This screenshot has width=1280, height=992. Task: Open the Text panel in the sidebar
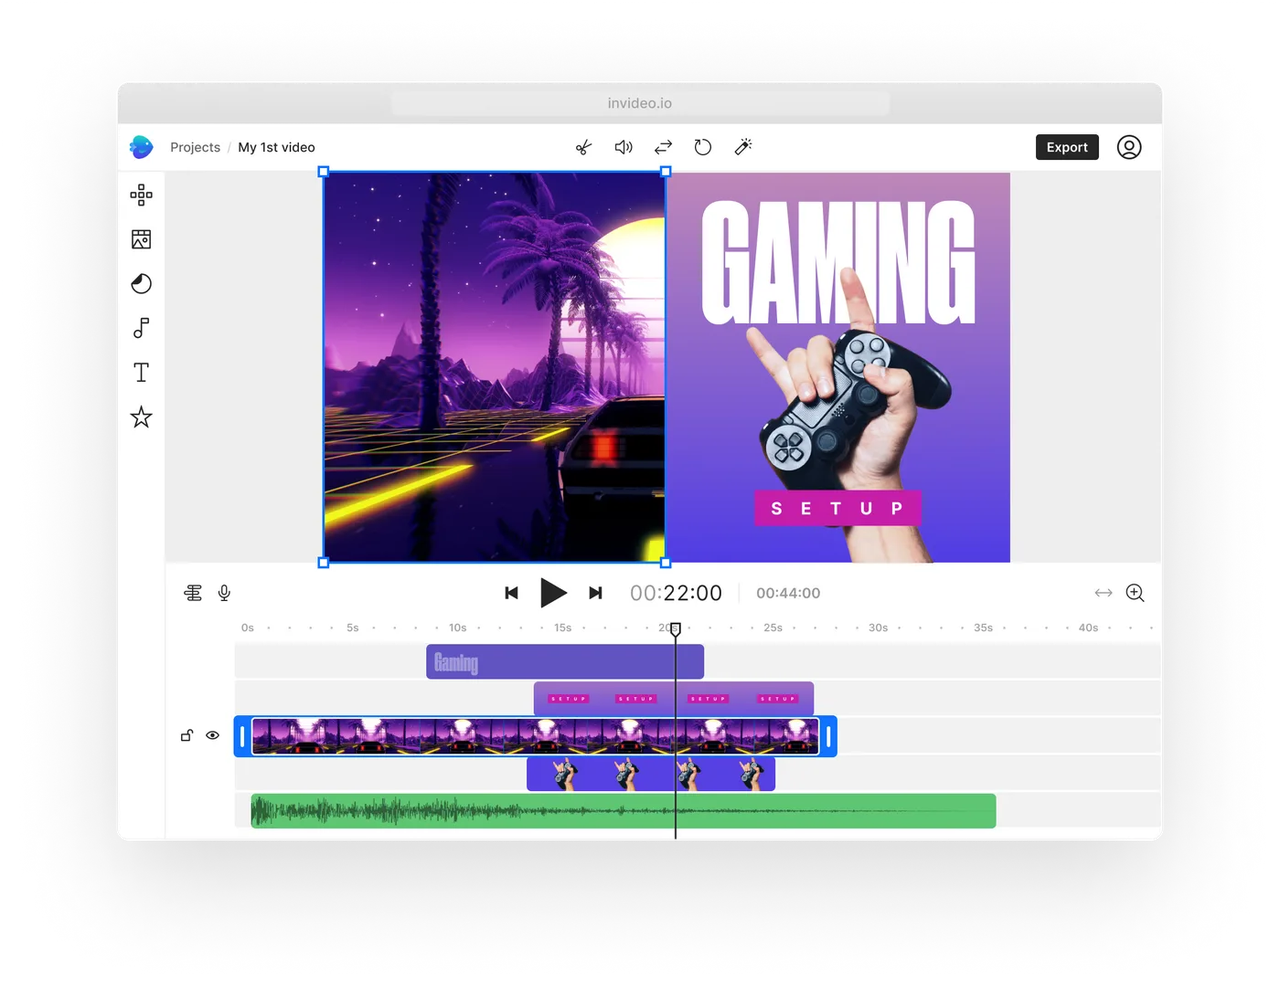click(x=141, y=372)
